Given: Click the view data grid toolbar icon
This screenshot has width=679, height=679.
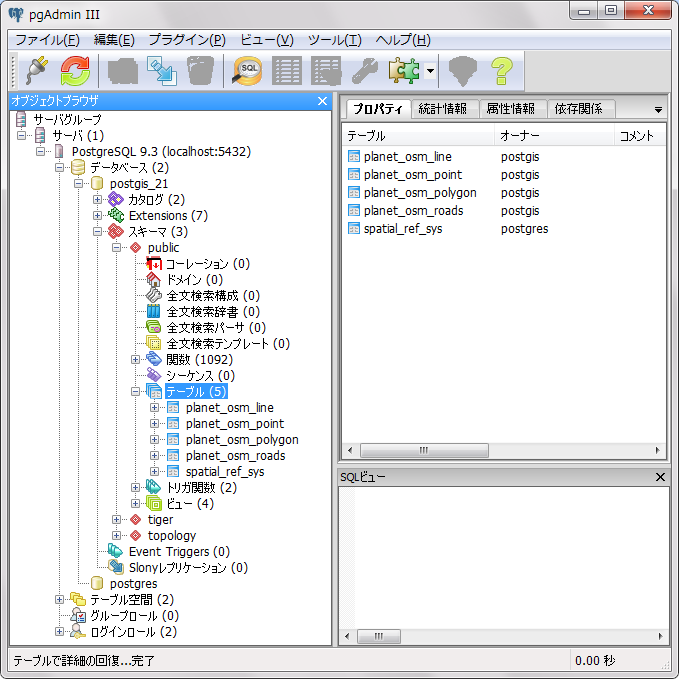Looking at the screenshot, I should click(287, 71).
